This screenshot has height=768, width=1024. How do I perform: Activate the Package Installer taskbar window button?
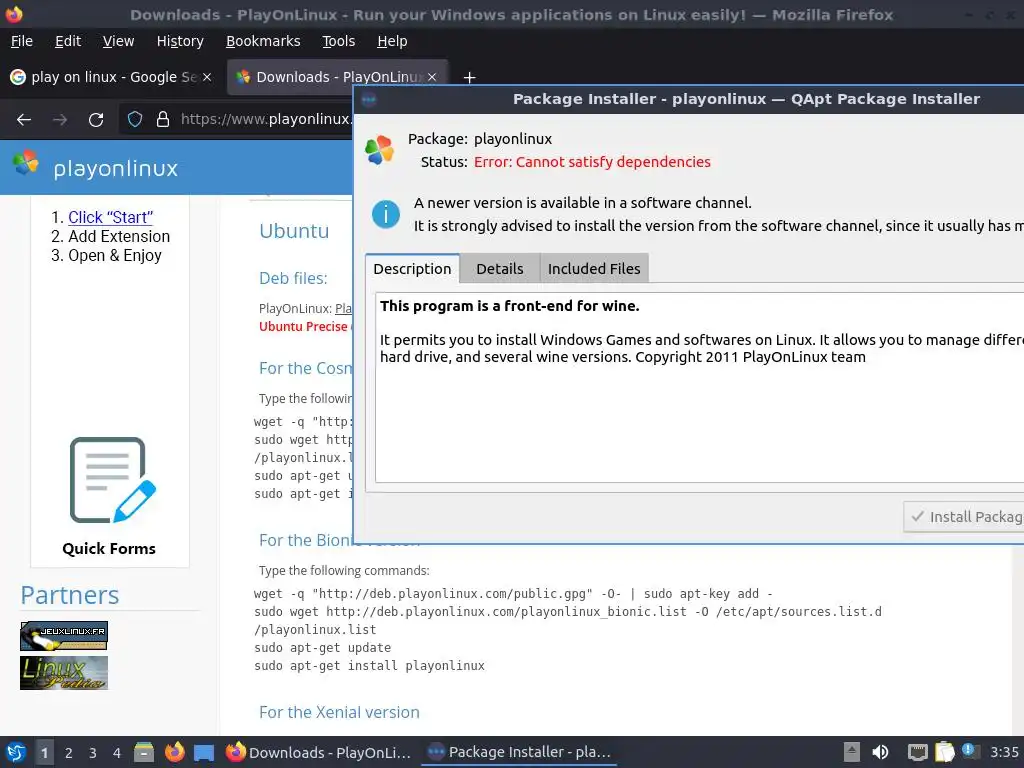coord(519,752)
